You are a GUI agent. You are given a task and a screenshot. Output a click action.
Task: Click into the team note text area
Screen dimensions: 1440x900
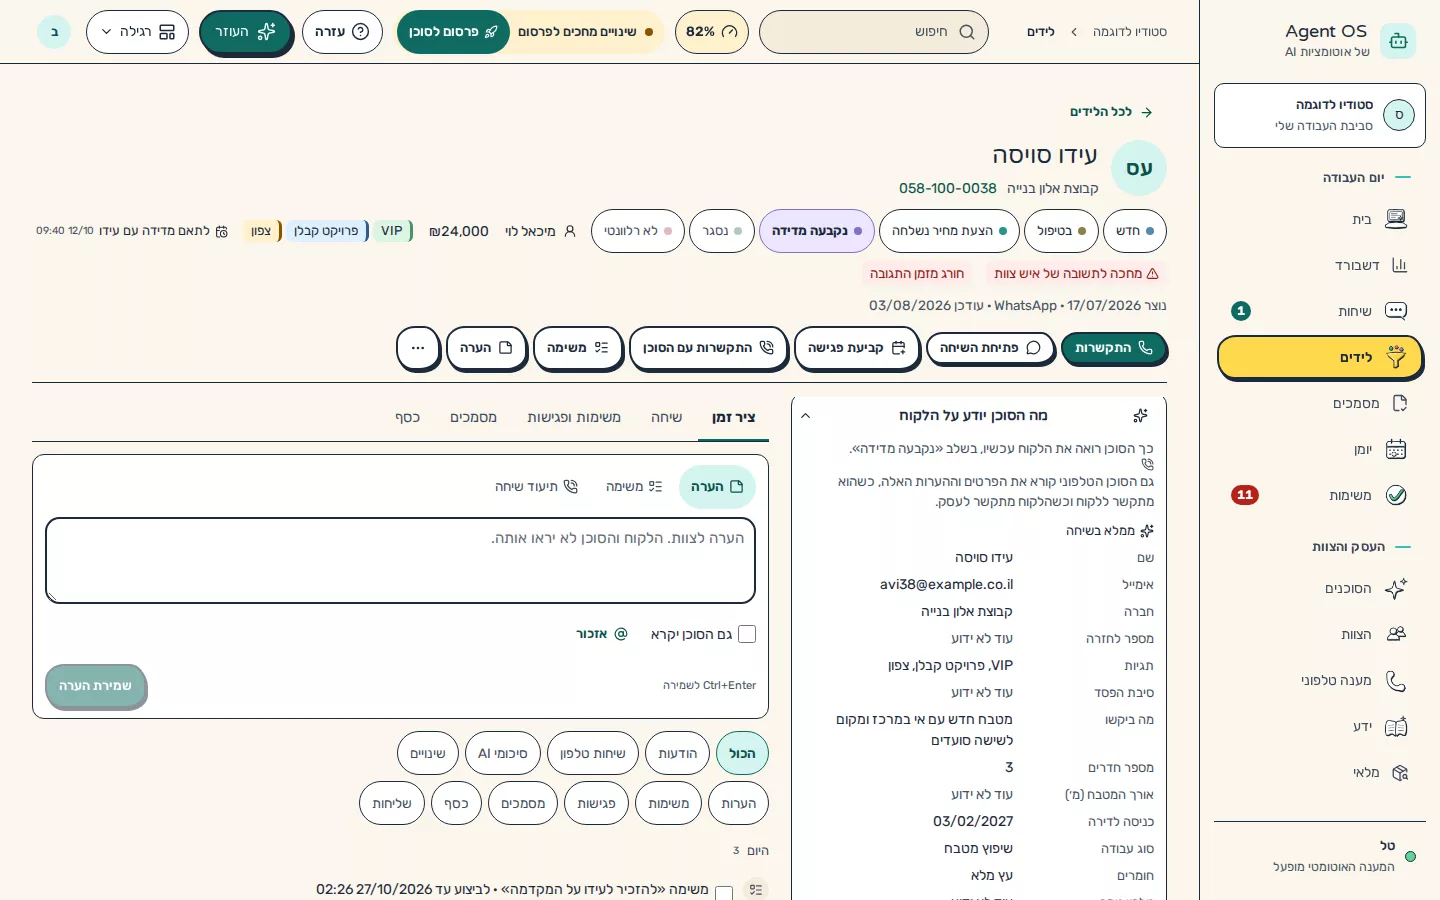pos(400,560)
